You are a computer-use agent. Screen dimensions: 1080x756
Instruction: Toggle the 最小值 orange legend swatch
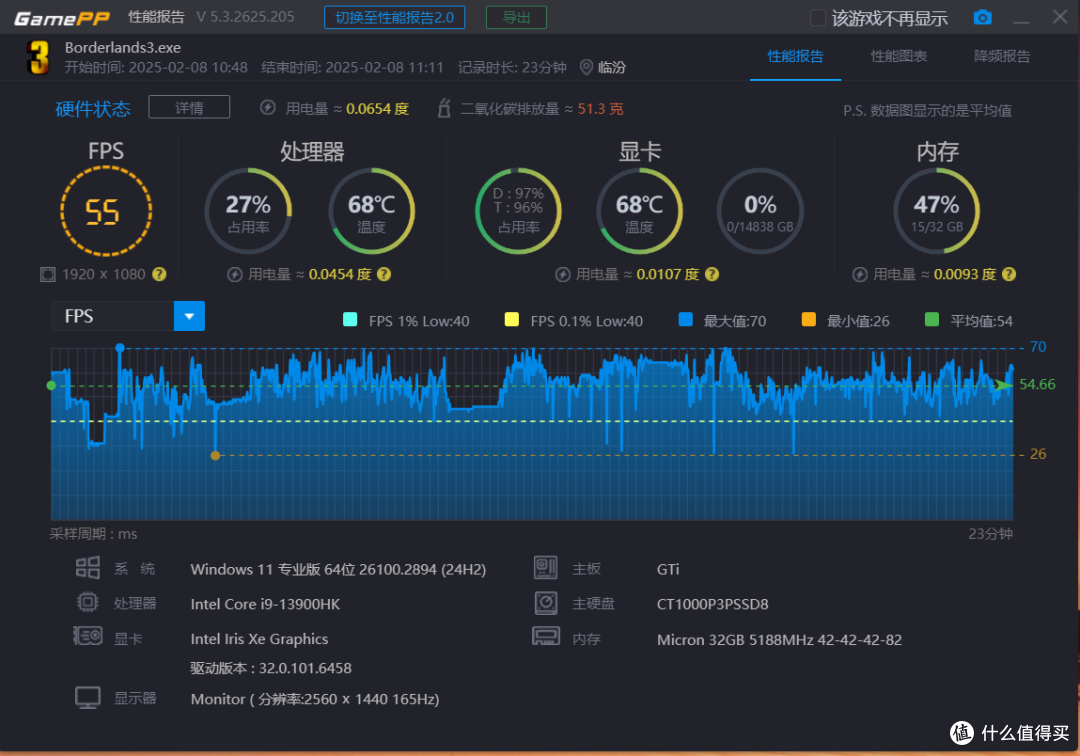pos(809,319)
